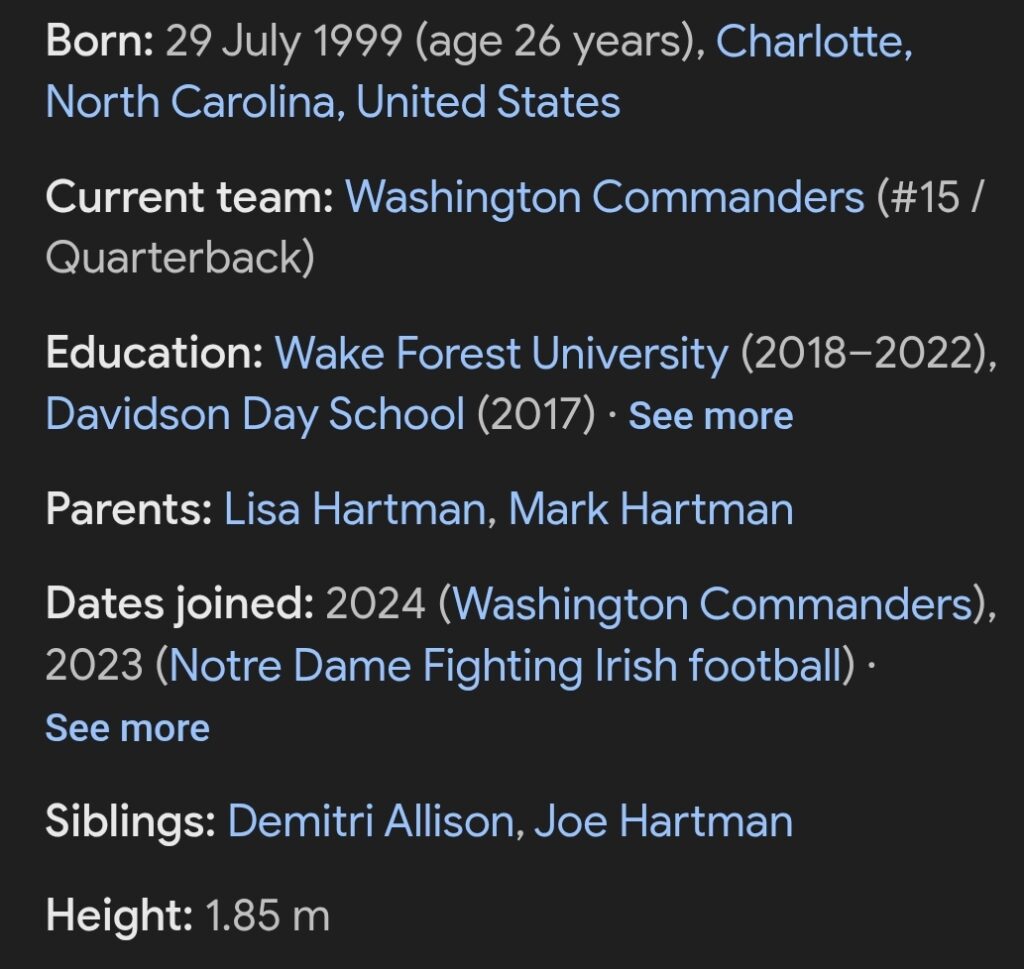
Task: Open the Lisa Hartman parent link
Action: point(354,509)
